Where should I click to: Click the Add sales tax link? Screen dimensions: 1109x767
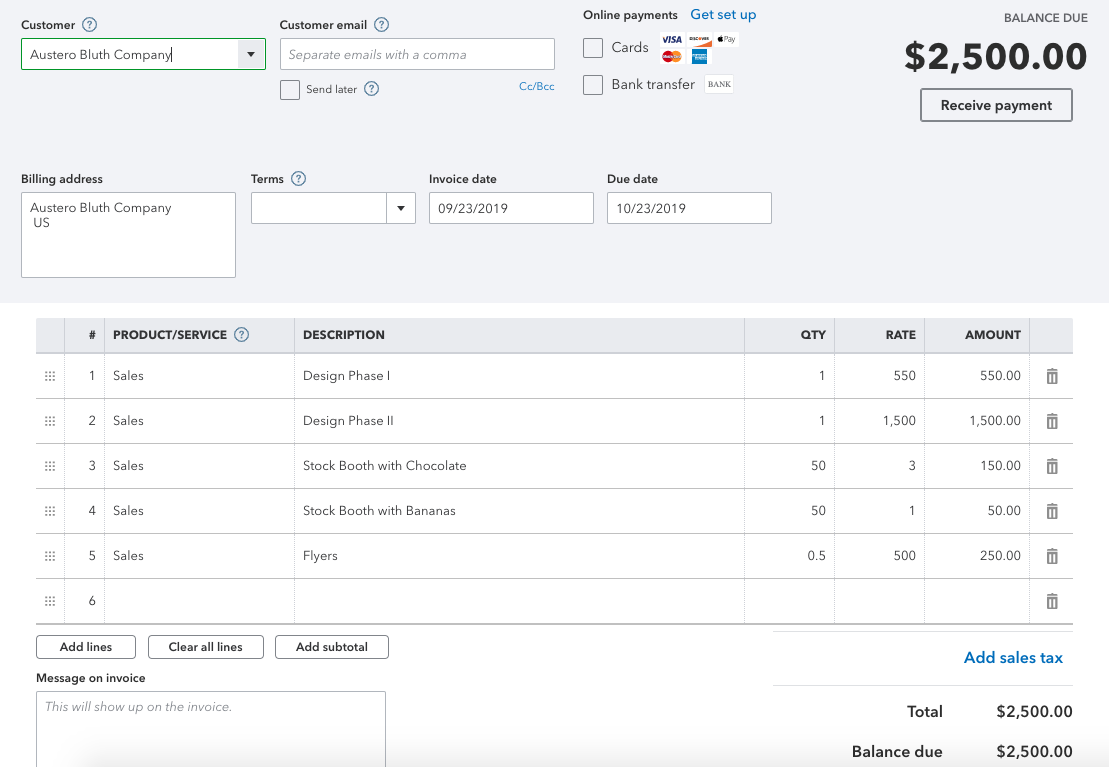click(x=1013, y=657)
